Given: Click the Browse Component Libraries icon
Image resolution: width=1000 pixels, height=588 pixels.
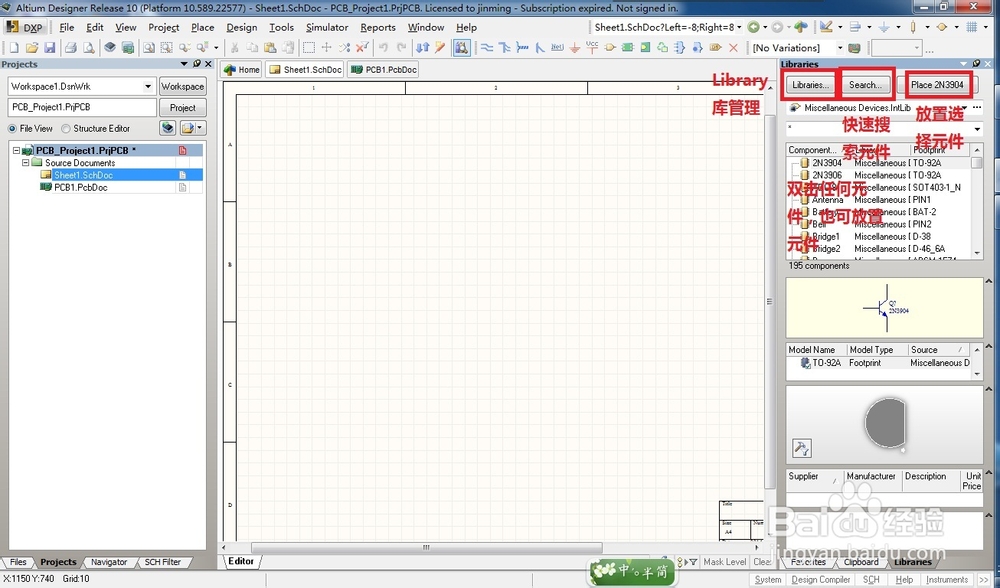Looking at the screenshot, I should 461,48.
